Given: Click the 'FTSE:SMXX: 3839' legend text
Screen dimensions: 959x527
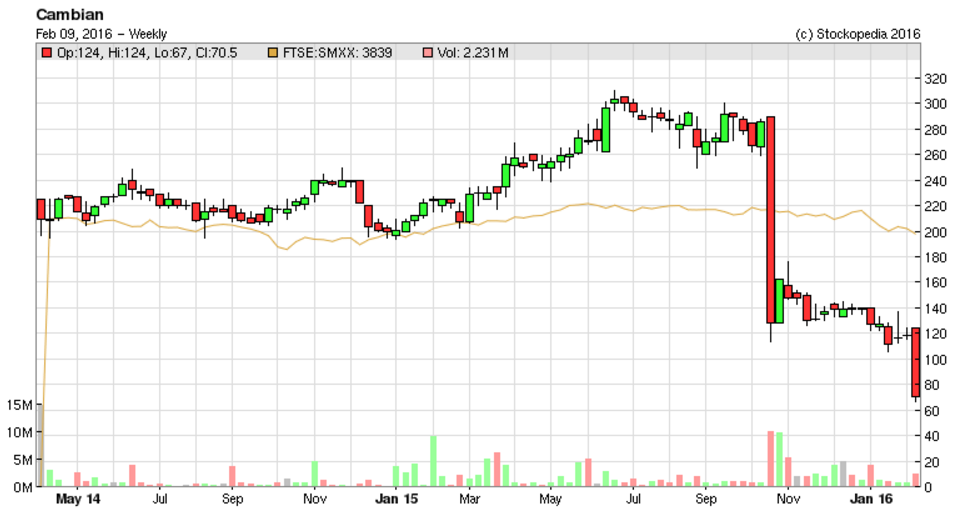Looking at the screenshot, I should pyautogui.click(x=337, y=53).
